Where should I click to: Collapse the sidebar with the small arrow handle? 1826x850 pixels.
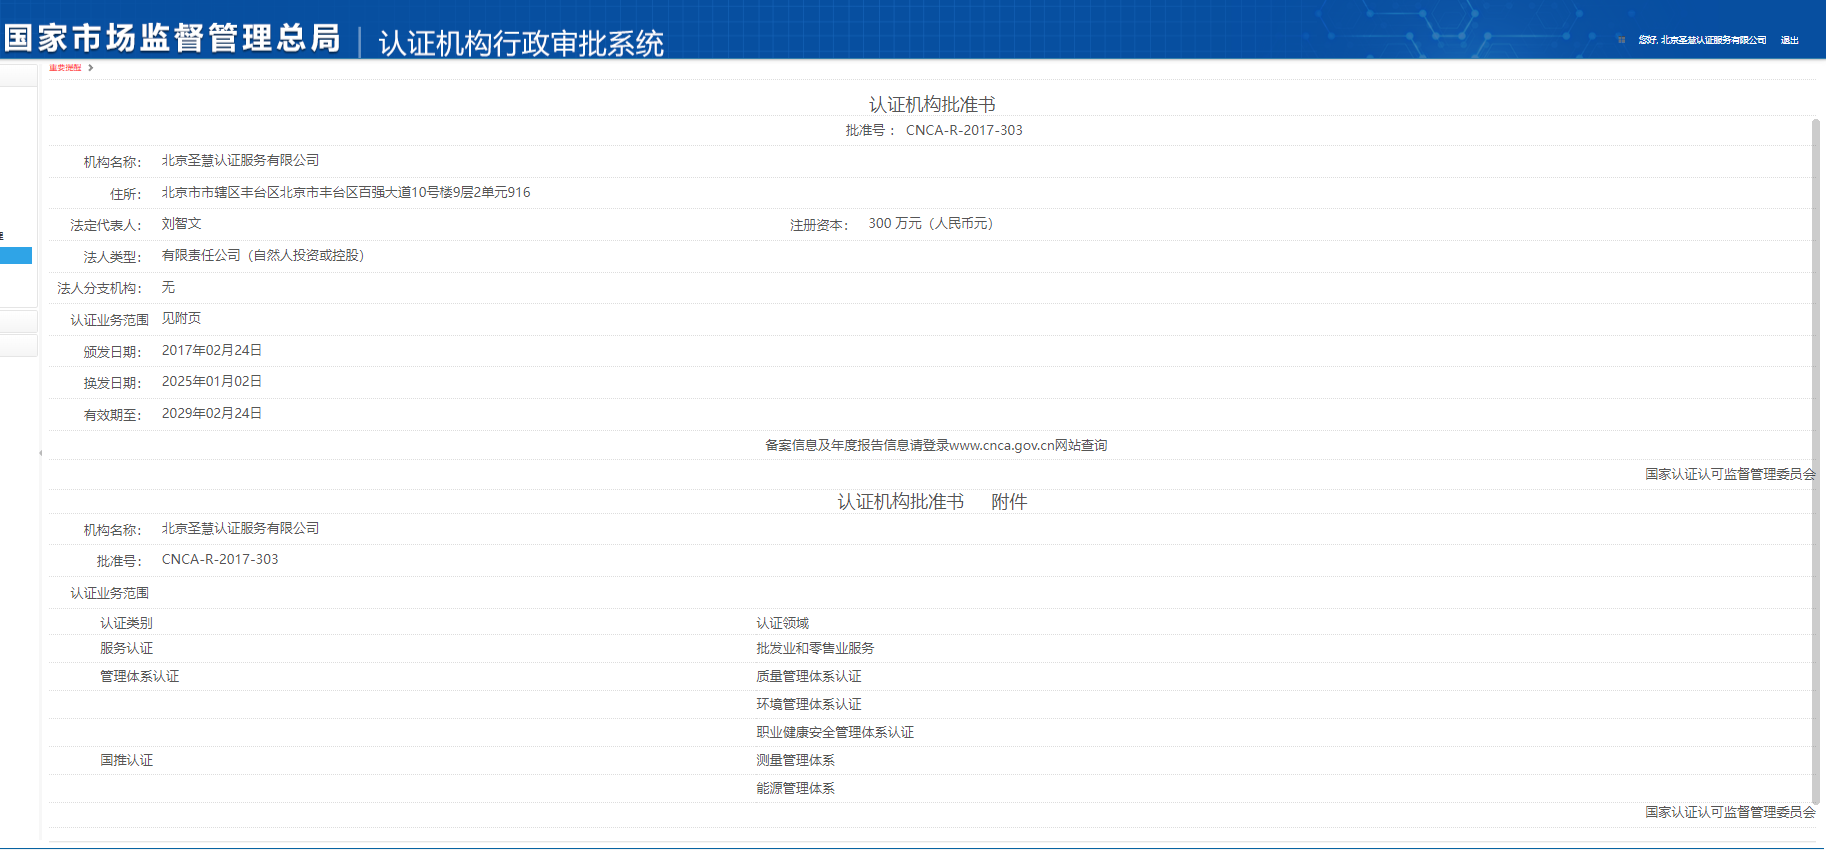[x=41, y=453]
